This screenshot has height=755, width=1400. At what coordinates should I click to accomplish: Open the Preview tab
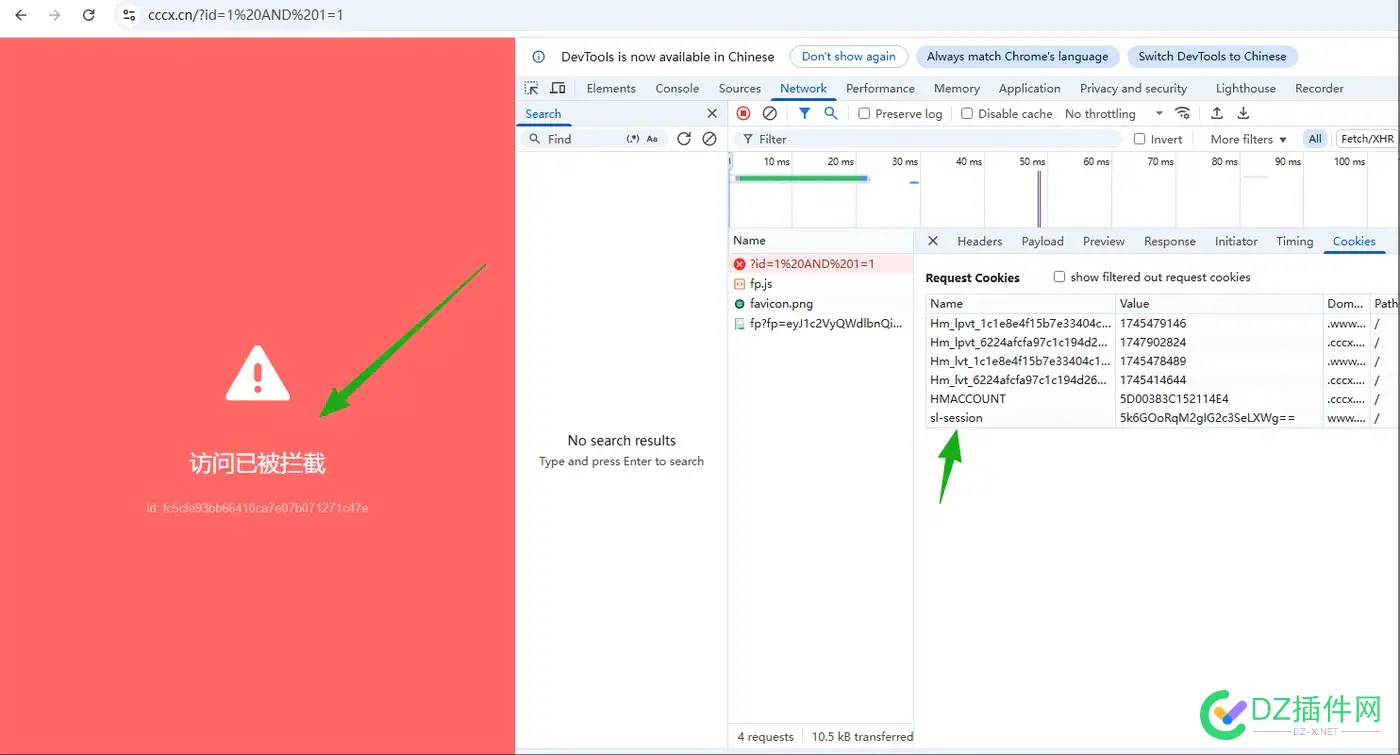click(x=1104, y=241)
